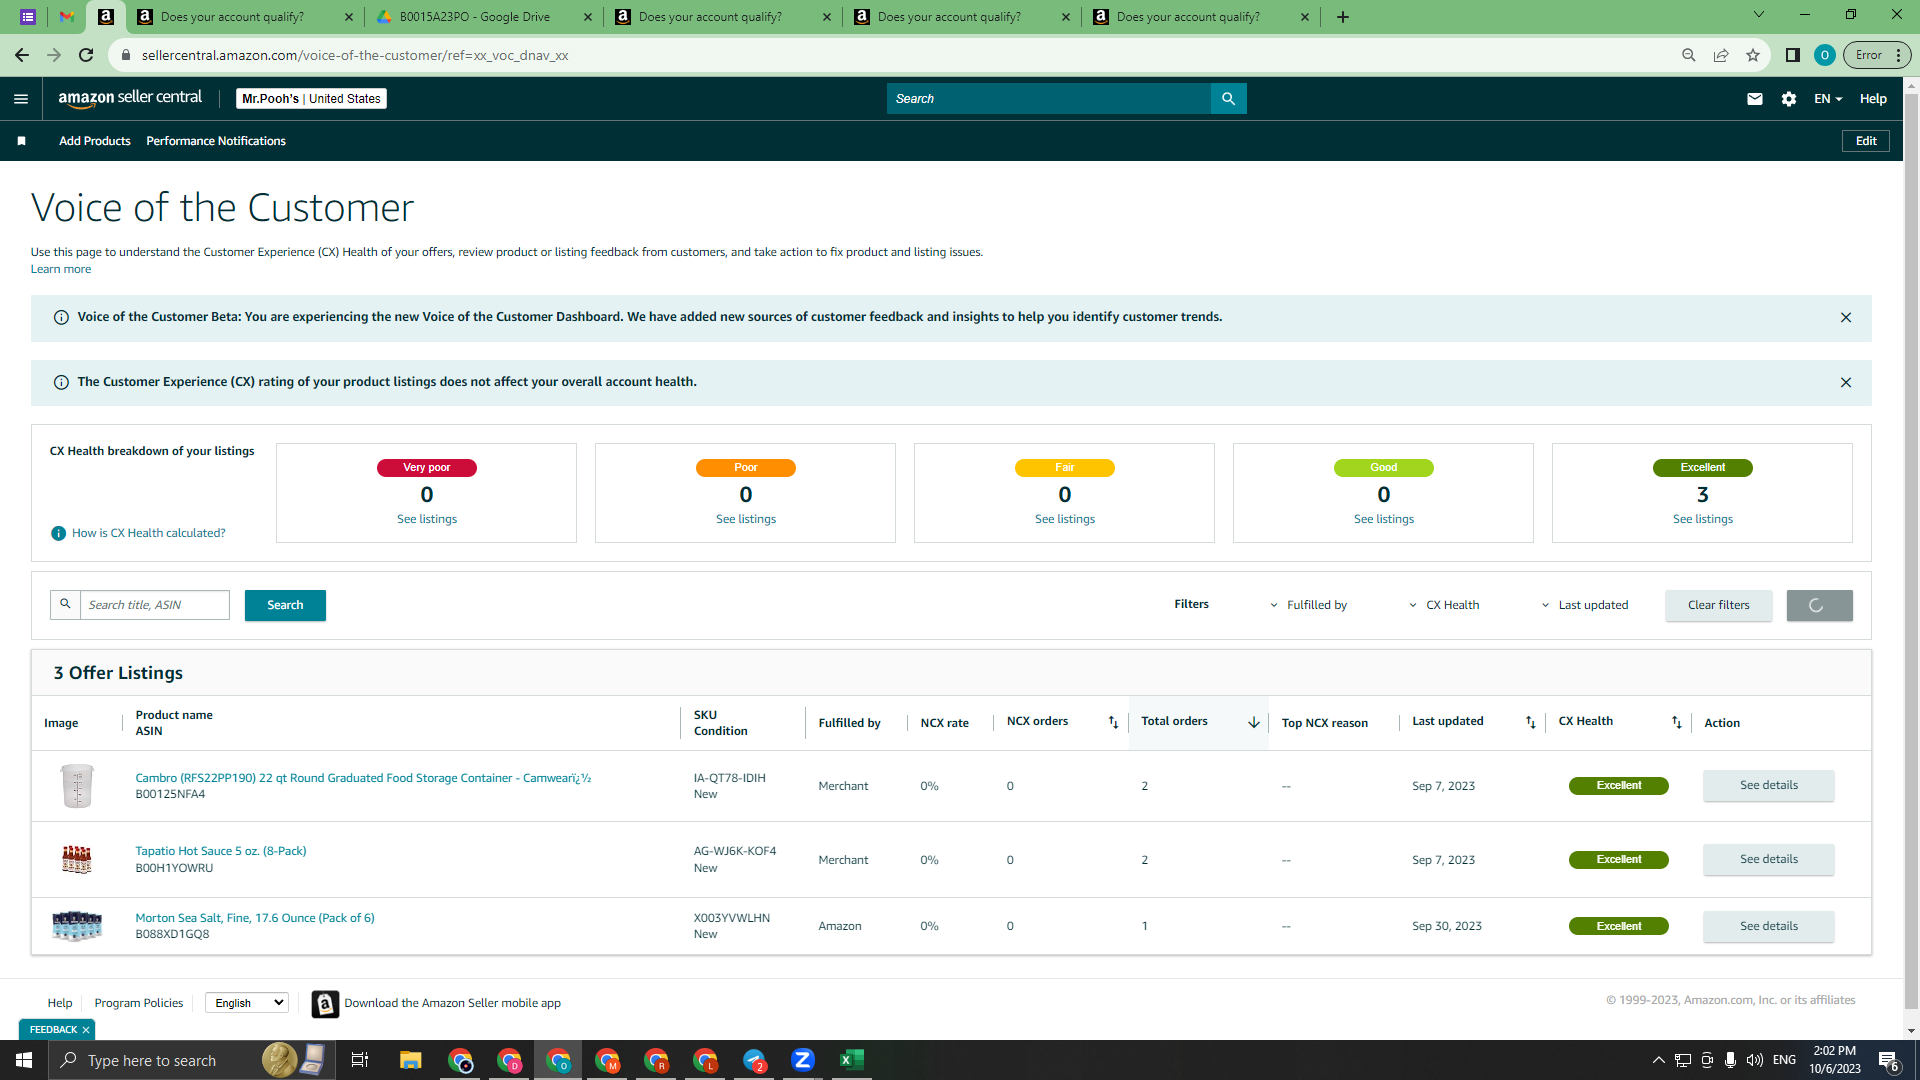Open the English footer language selector
Image resolution: width=1920 pixels, height=1080 pixels.
click(247, 1003)
